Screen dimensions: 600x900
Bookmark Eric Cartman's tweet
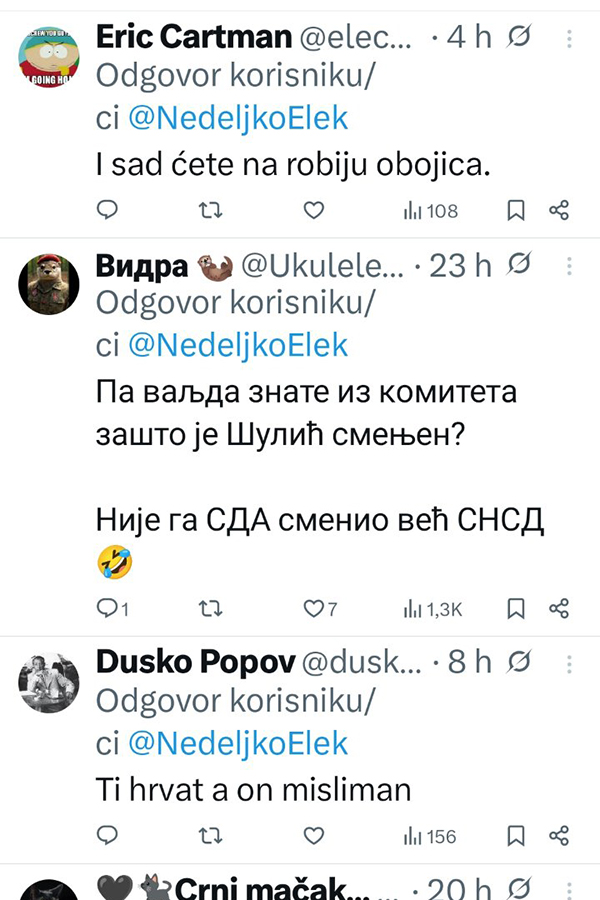click(x=516, y=210)
